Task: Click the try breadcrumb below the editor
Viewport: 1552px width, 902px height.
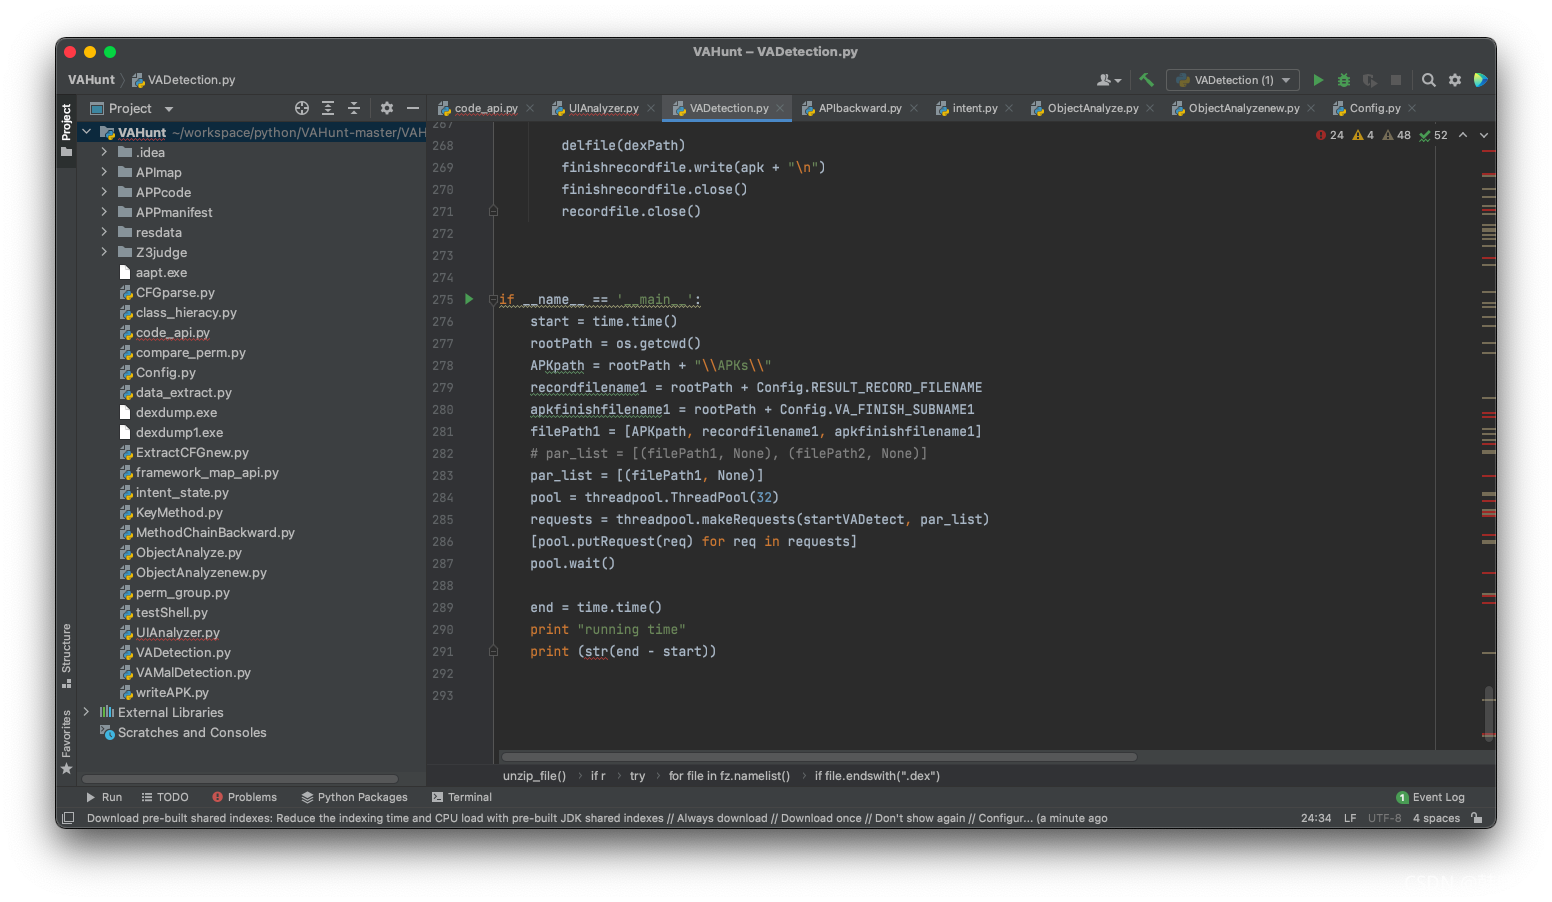Action: tap(637, 775)
